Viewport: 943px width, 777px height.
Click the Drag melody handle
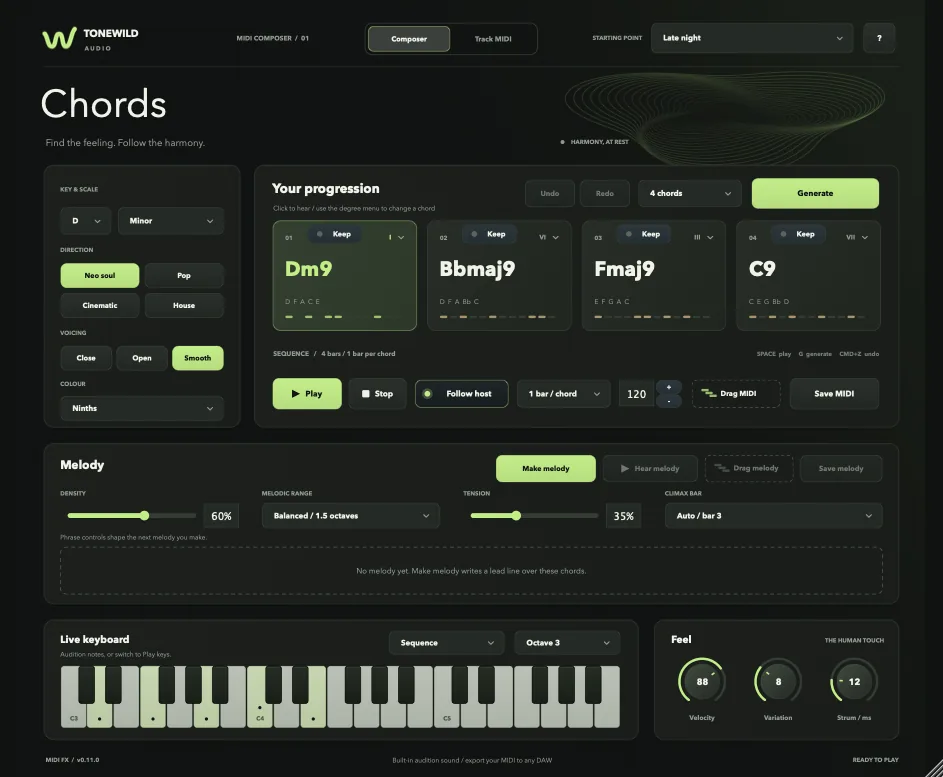pyautogui.click(x=749, y=468)
